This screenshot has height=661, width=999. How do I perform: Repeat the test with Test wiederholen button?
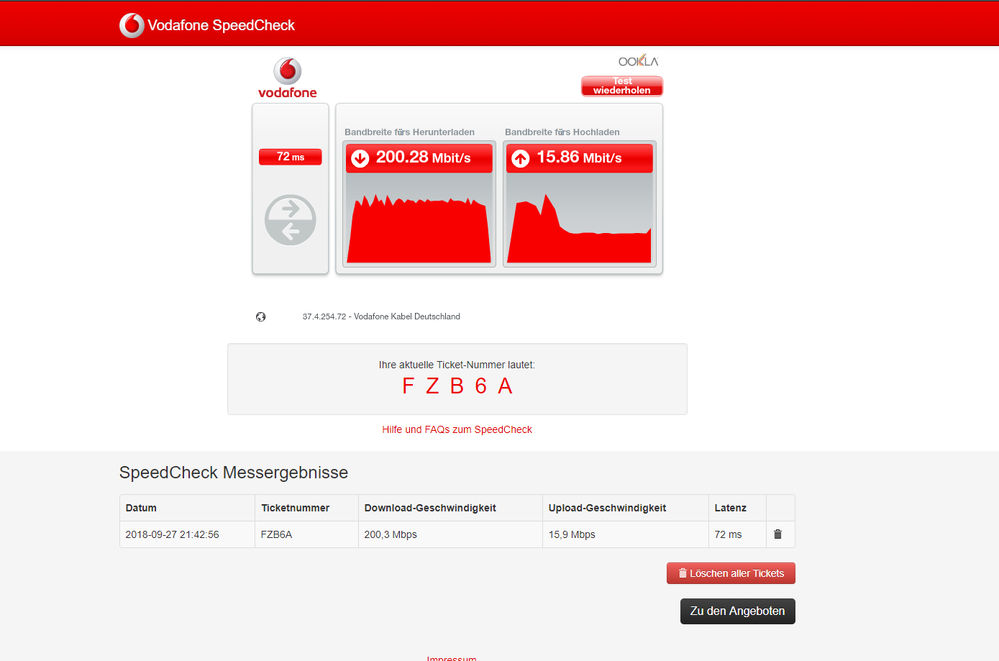coord(622,86)
